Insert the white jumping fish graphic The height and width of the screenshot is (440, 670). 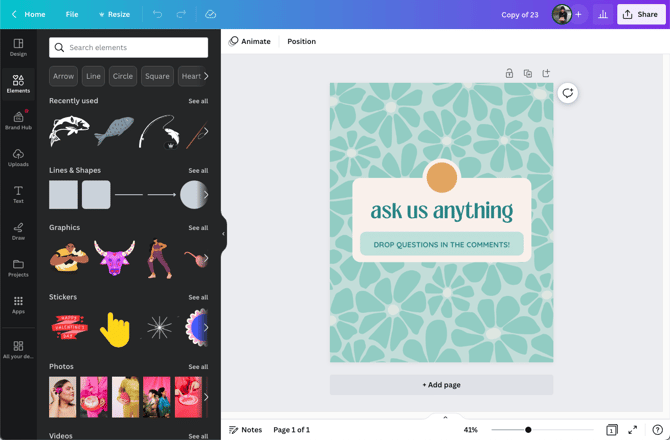(69, 131)
